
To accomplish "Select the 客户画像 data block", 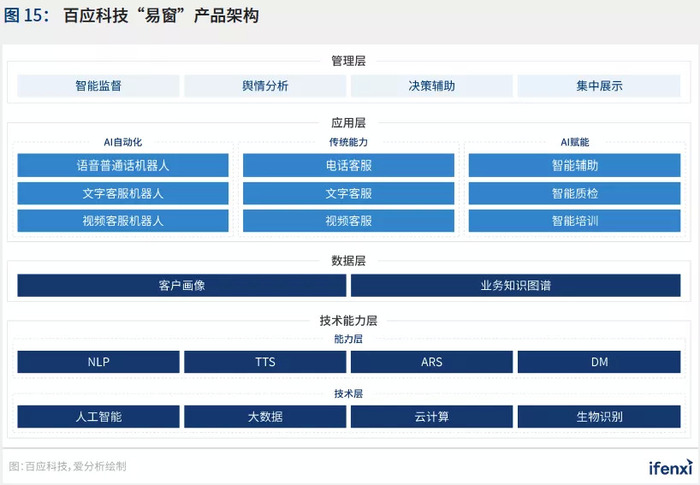I will pyautogui.click(x=182, y=285).
